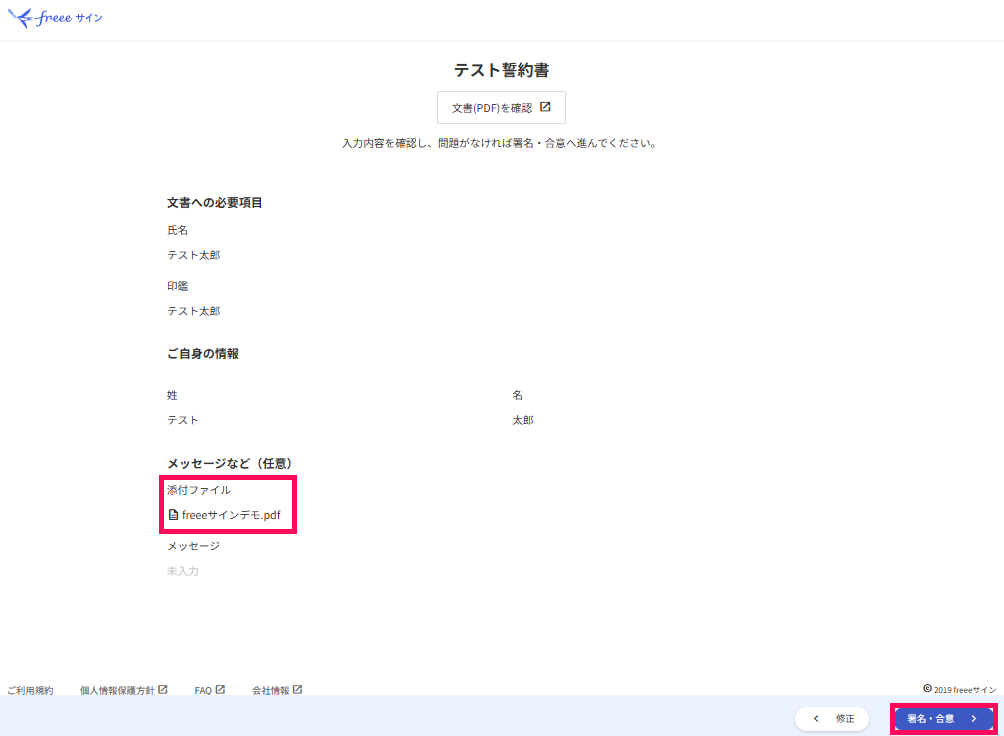Image resolution: width=1004 pixels, height=736 pixels.
Task: Click the 氏名 field label
Action: coord(177,230)
